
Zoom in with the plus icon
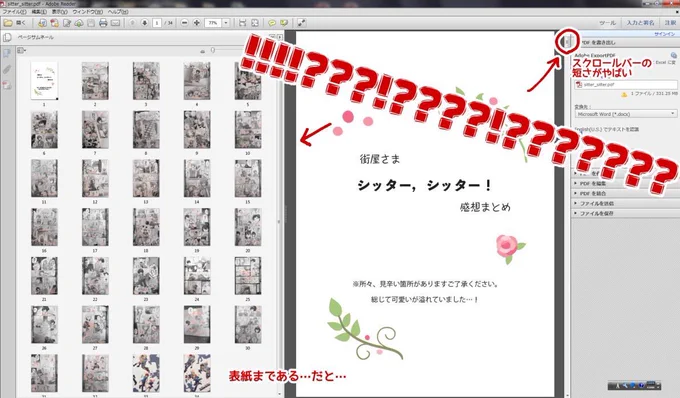(x=196, y=23)
